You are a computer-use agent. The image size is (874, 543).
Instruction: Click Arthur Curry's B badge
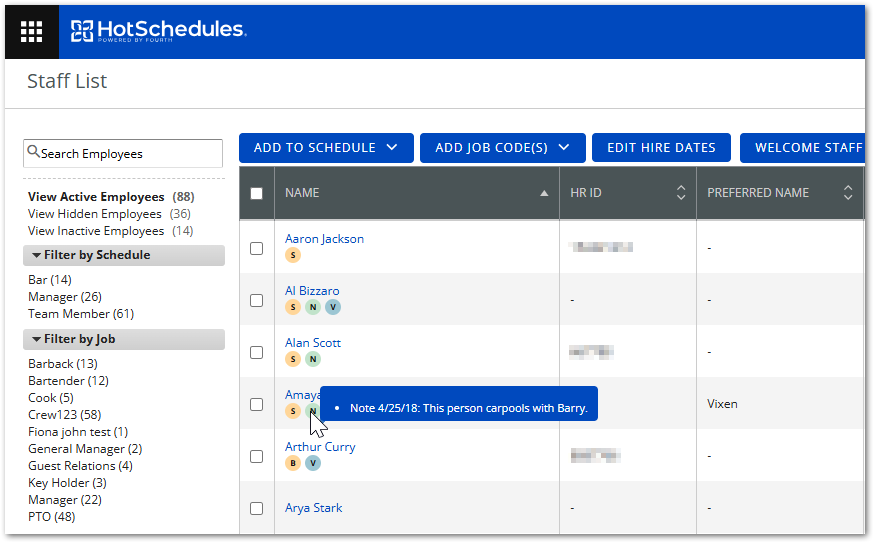(293, 463)
